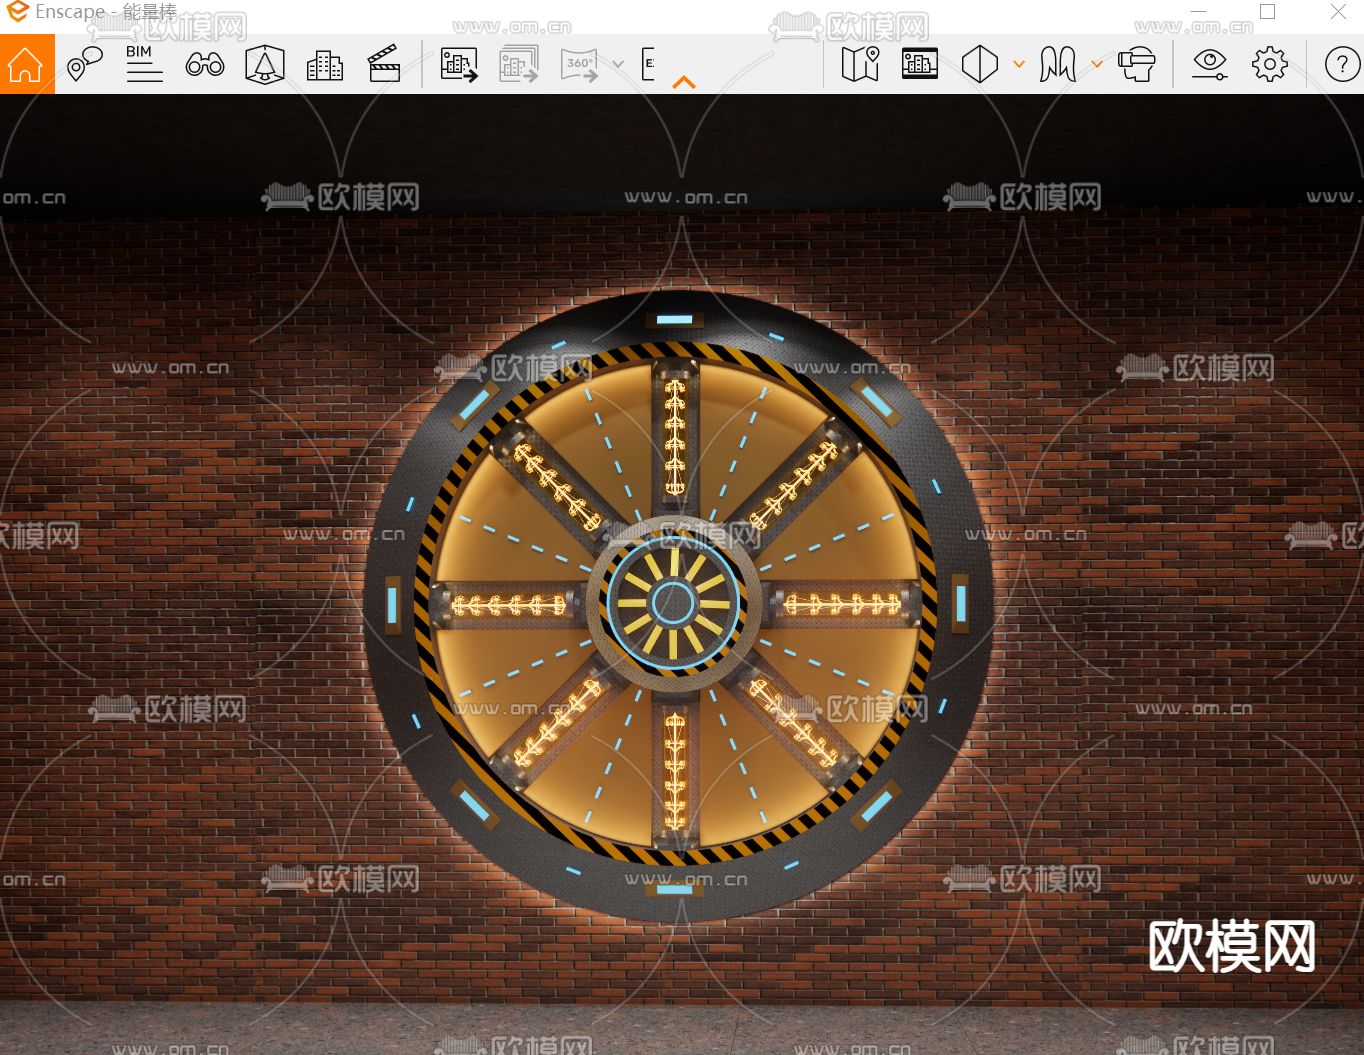Open the Video Editor clapperboard
Screen dimensions: 1364x1055
[x=384, y=65]
